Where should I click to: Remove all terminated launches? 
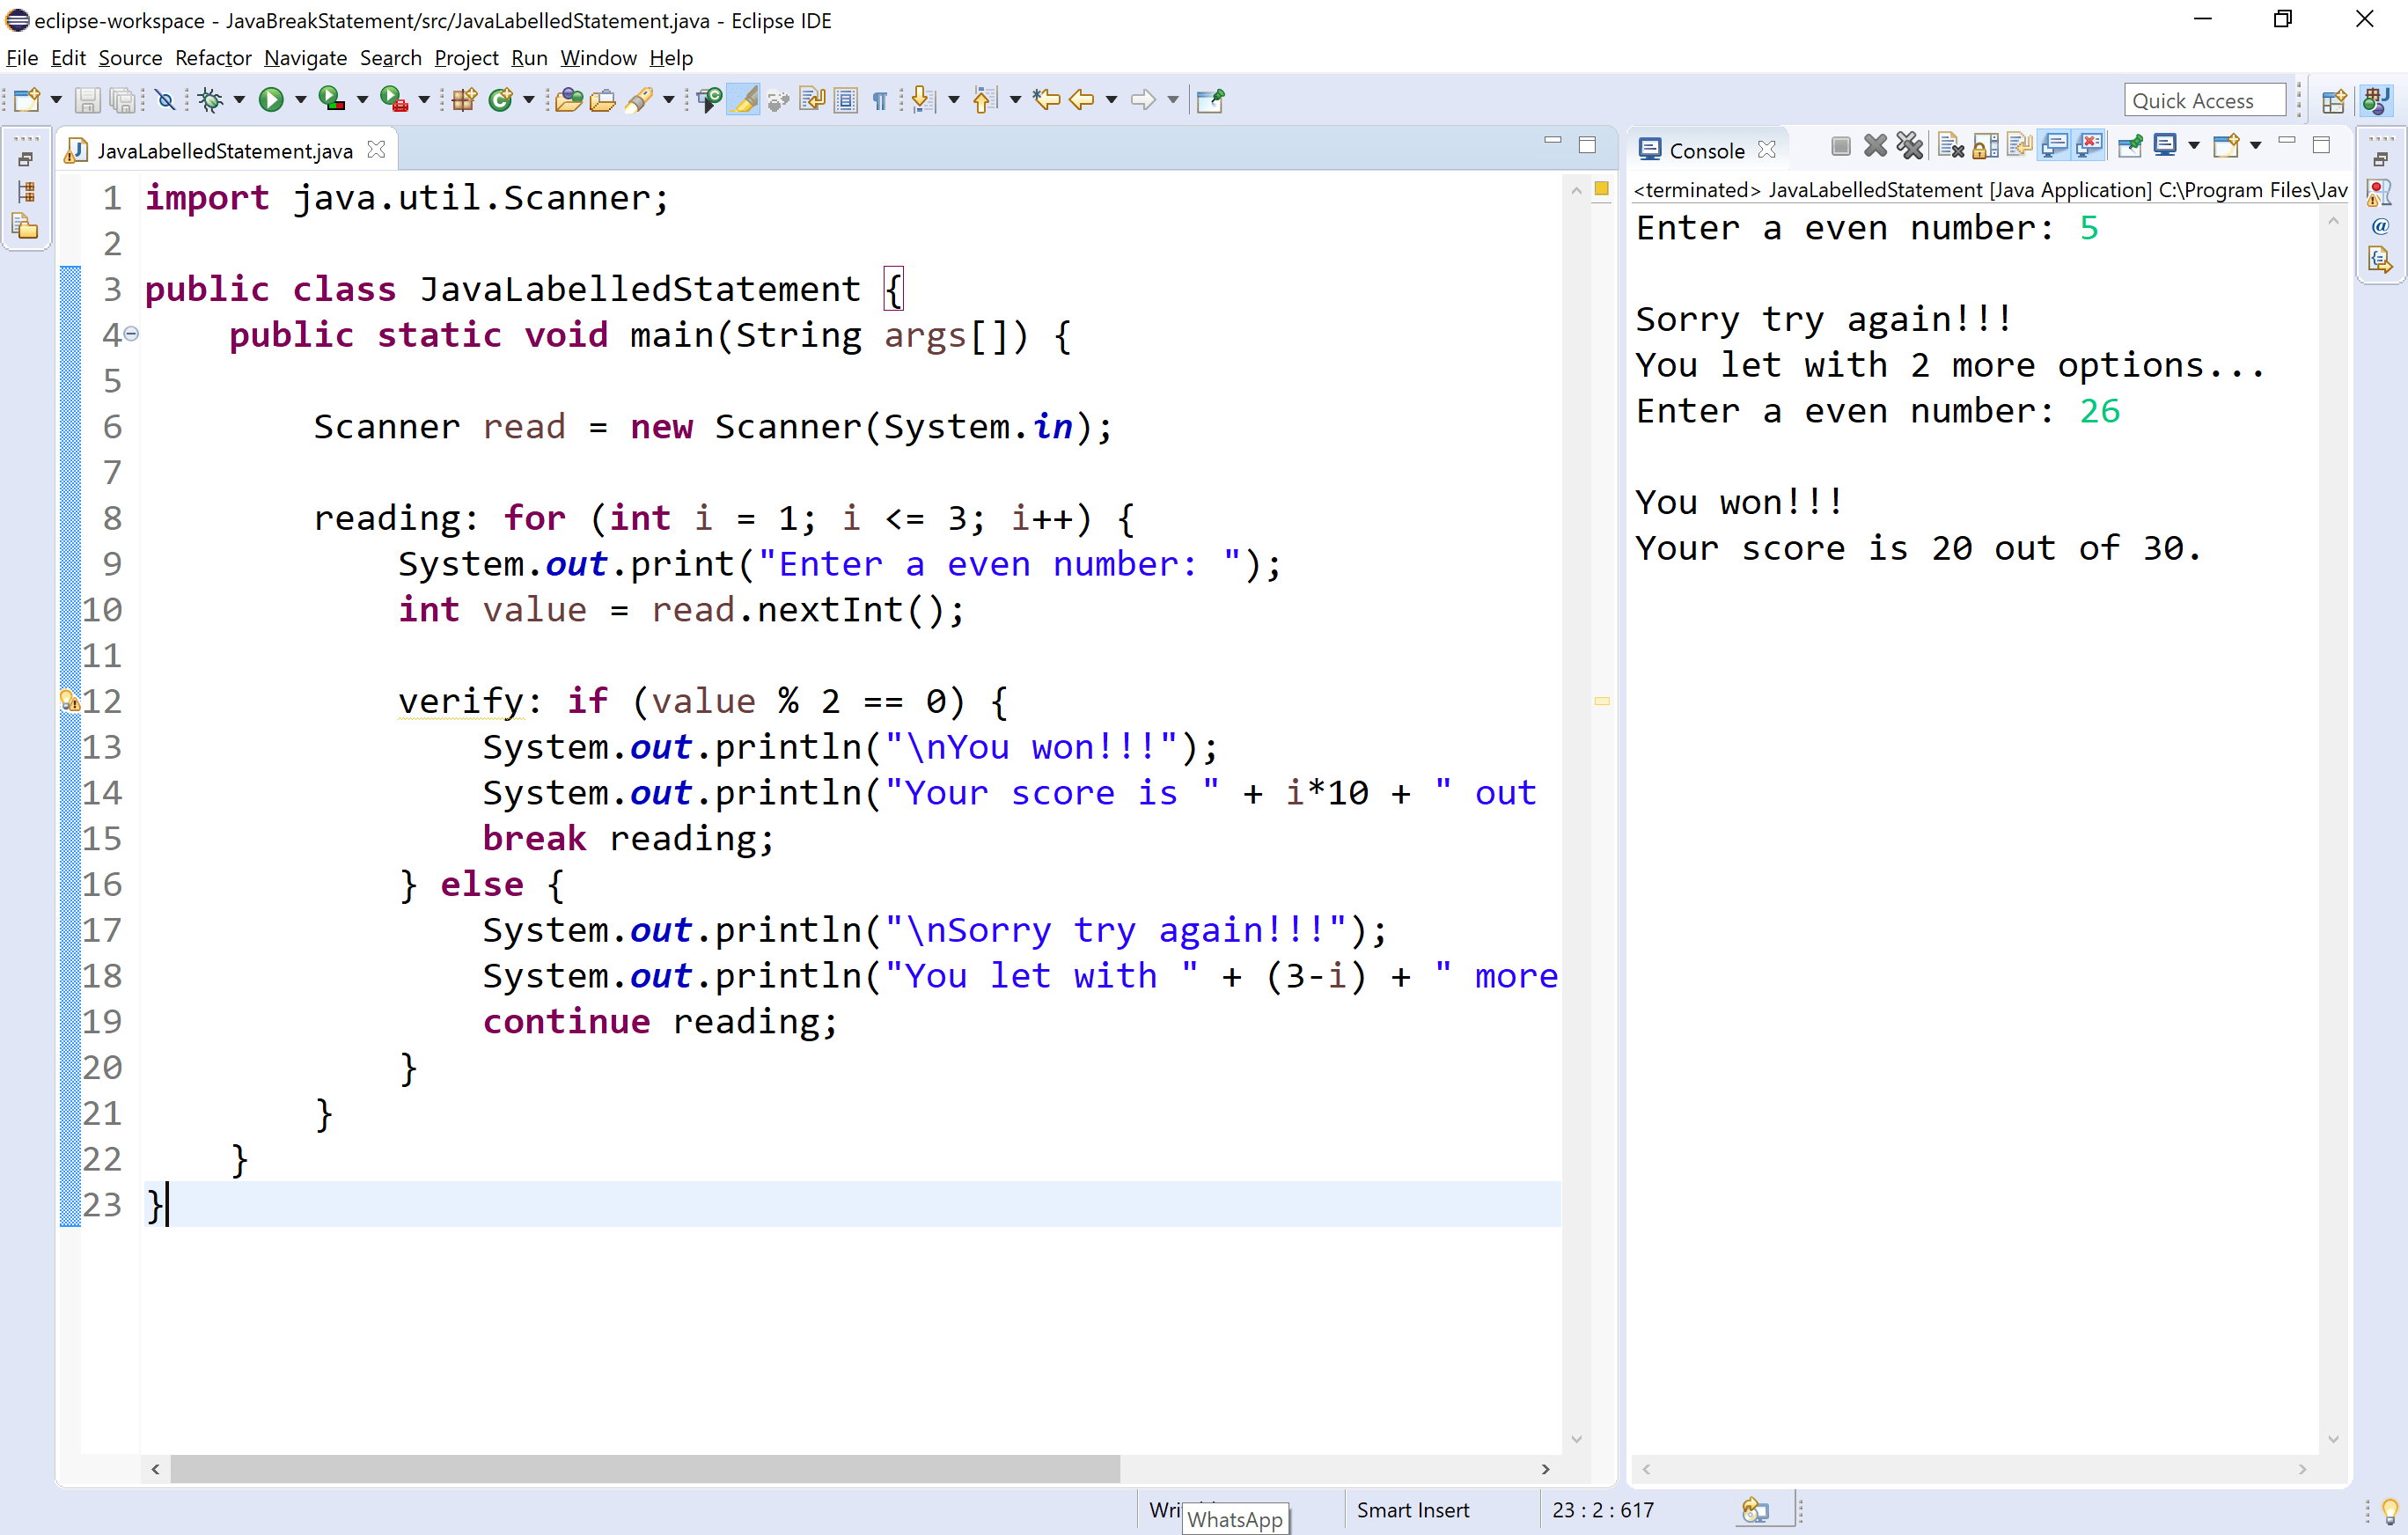(x=1910, y=145)
